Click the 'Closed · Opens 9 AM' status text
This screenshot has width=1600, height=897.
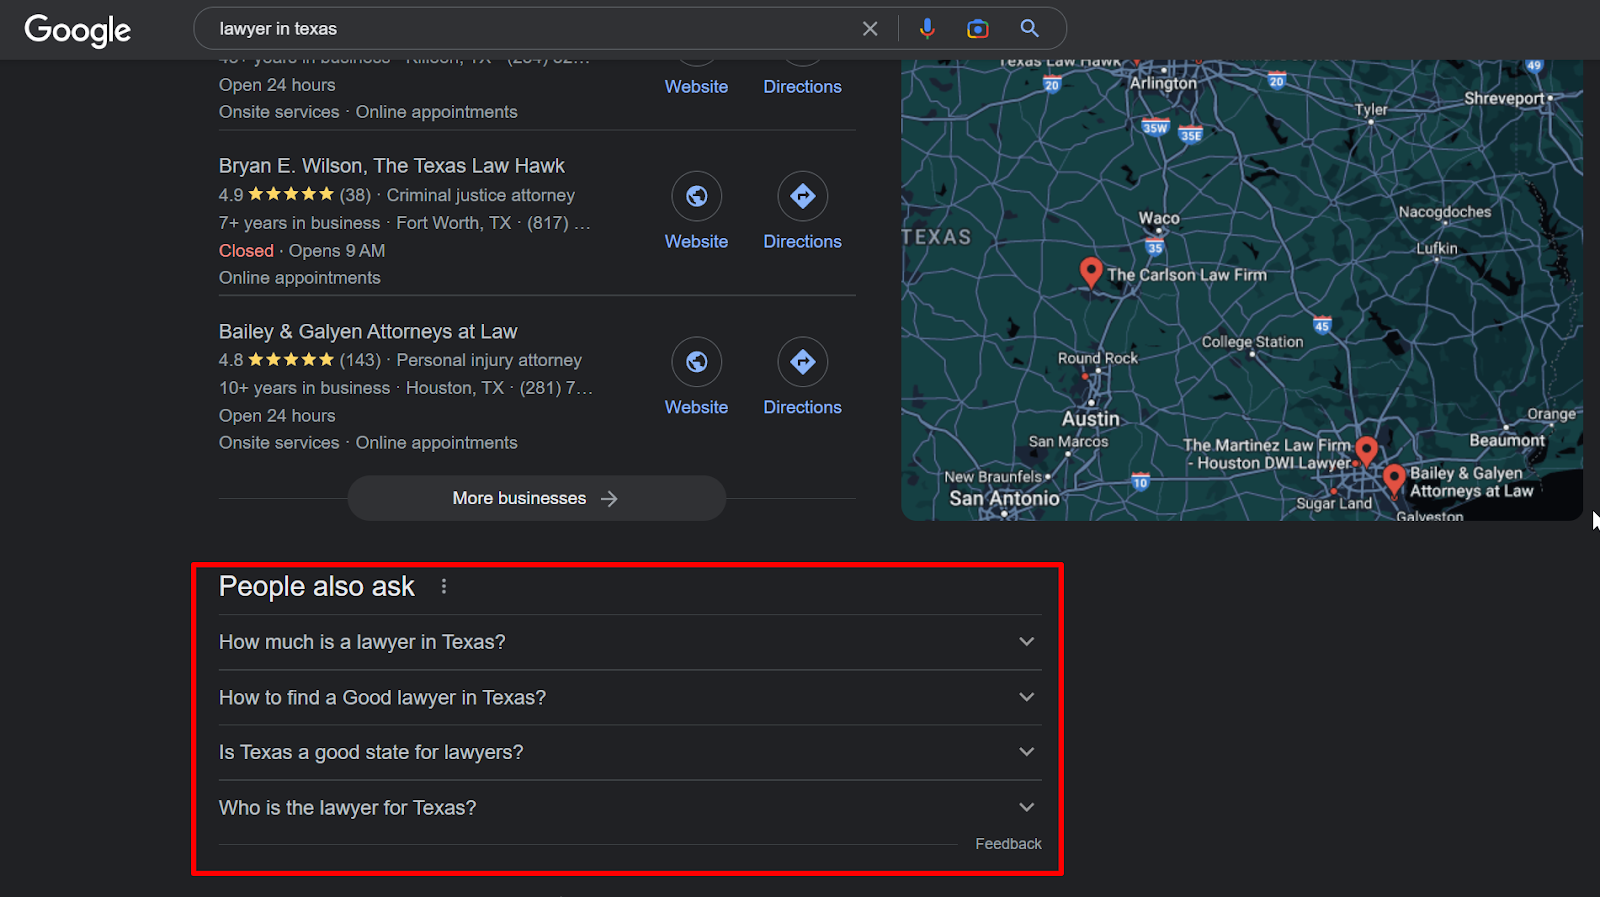point(302,251)
